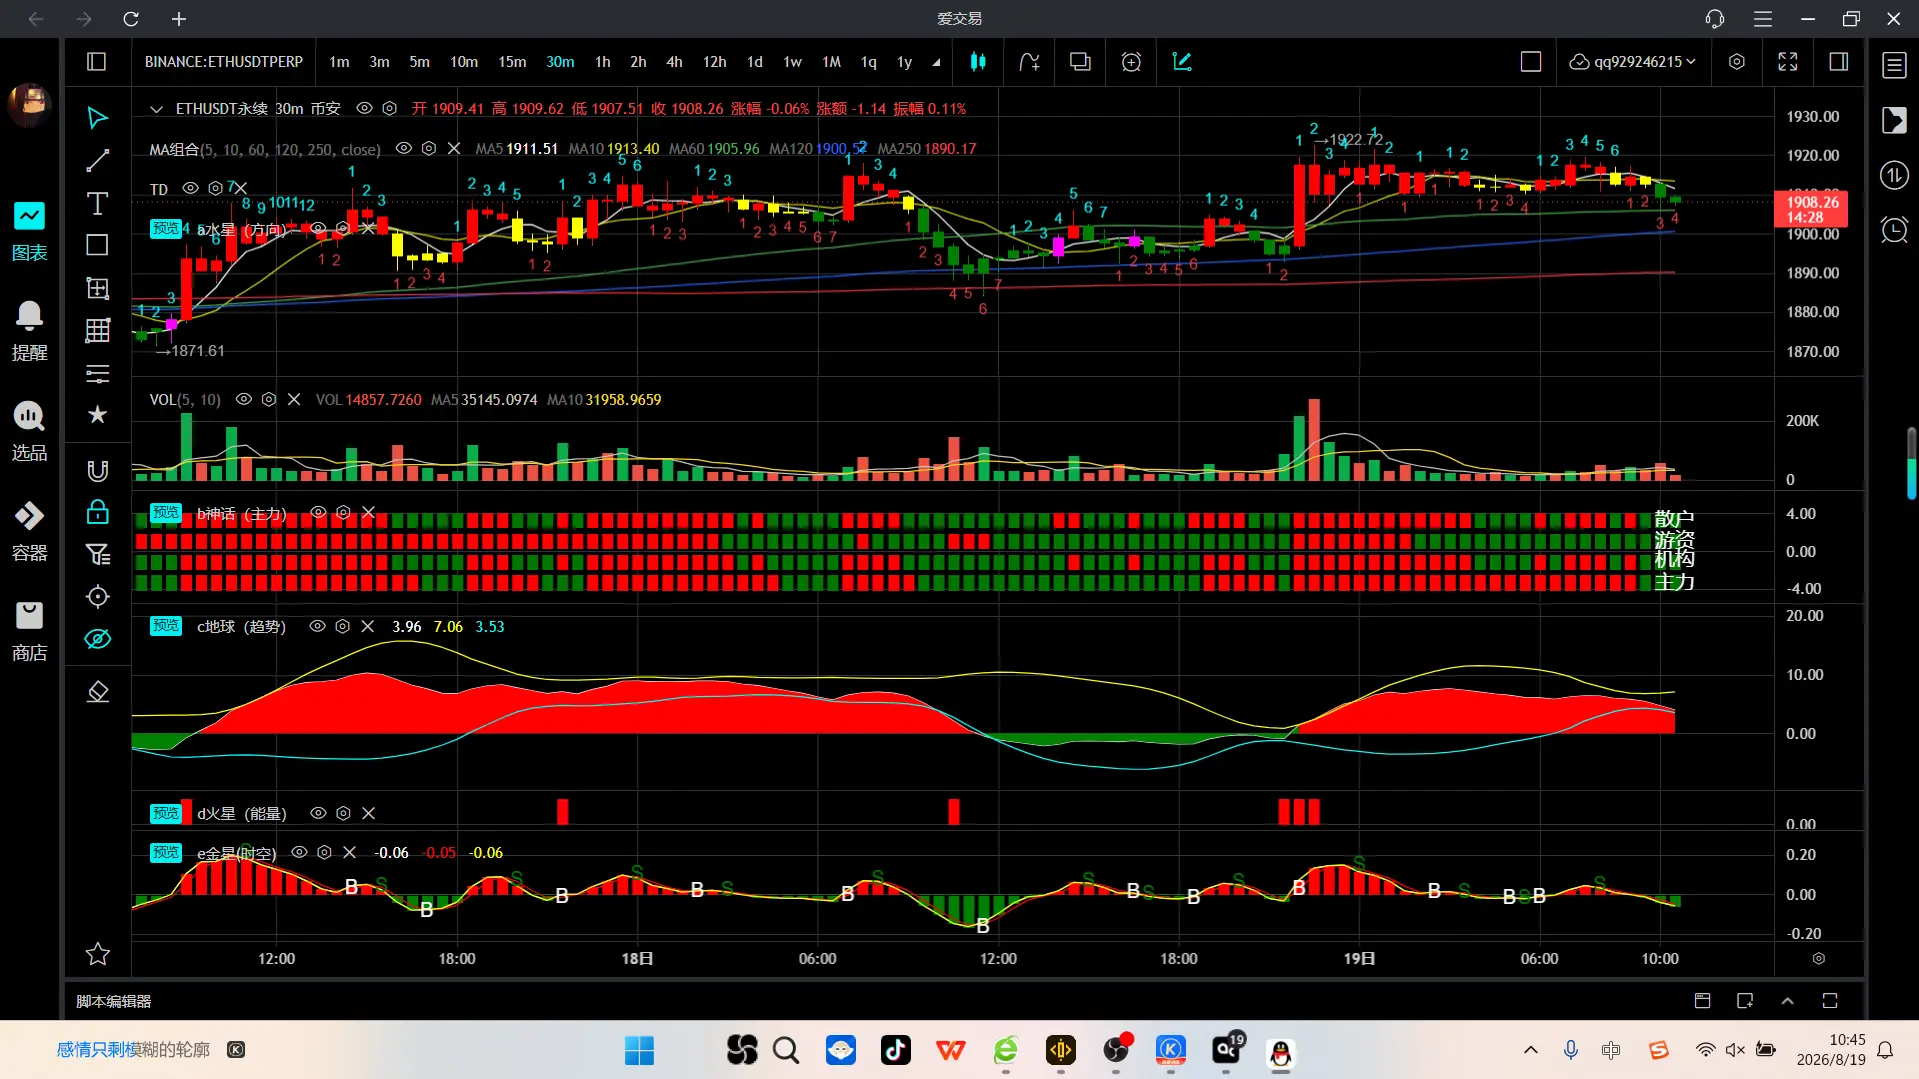Click the lock drawings icon
1919x1079 pixels.
[x=97, y=512]
